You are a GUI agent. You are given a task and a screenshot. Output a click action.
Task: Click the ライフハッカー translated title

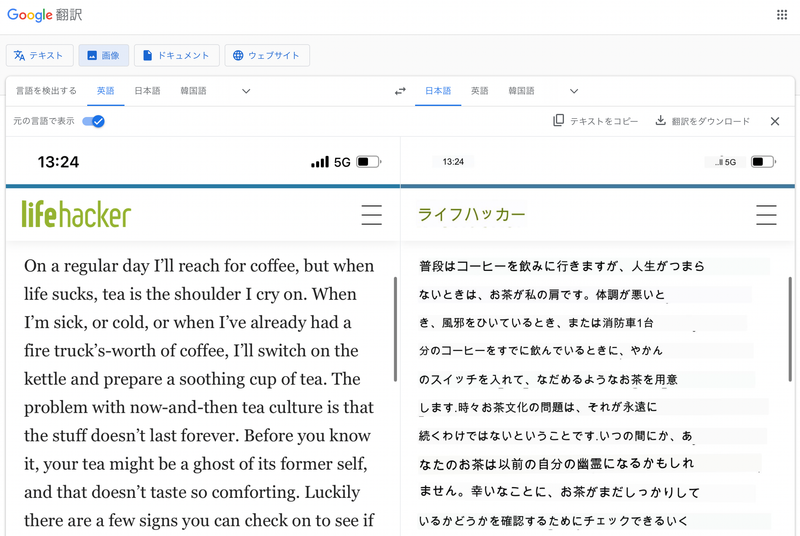click(x=471, y=215)
